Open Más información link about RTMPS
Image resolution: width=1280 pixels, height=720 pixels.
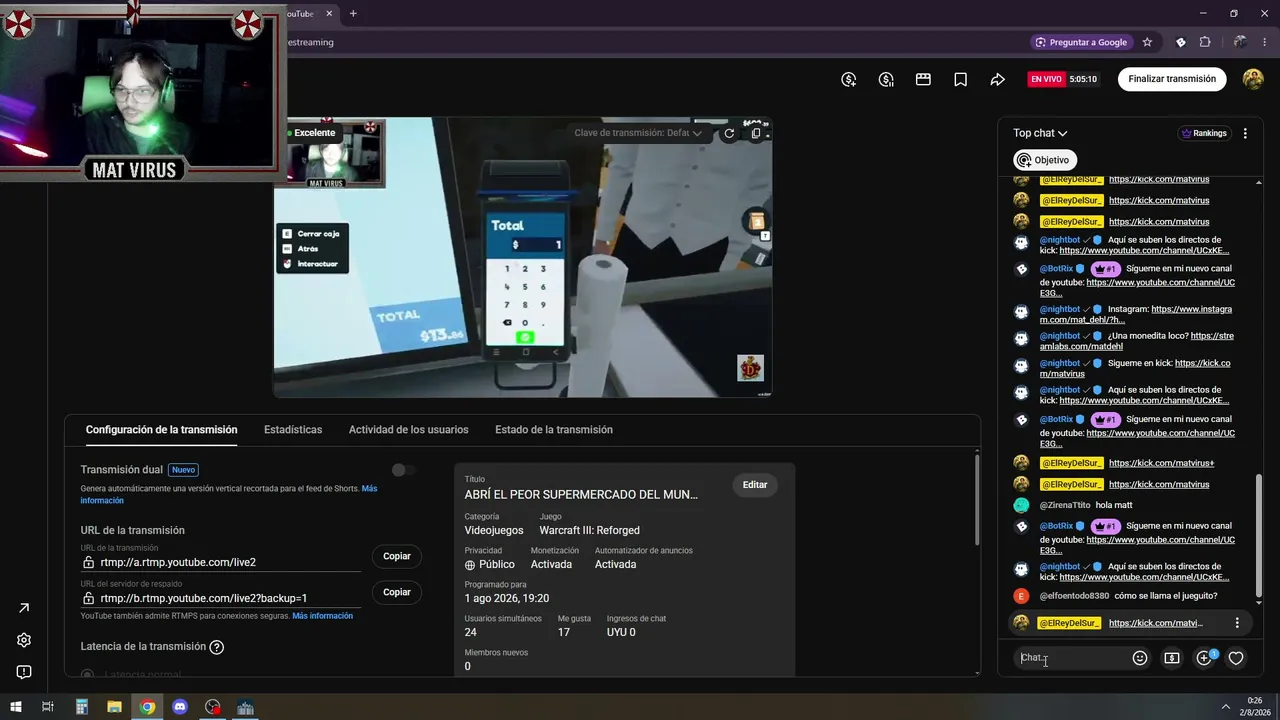click(x=322, y=616)
